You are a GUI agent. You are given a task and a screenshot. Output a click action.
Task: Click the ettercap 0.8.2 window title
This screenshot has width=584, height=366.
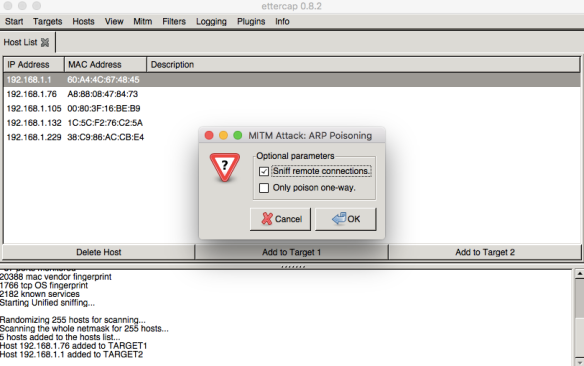291,6
